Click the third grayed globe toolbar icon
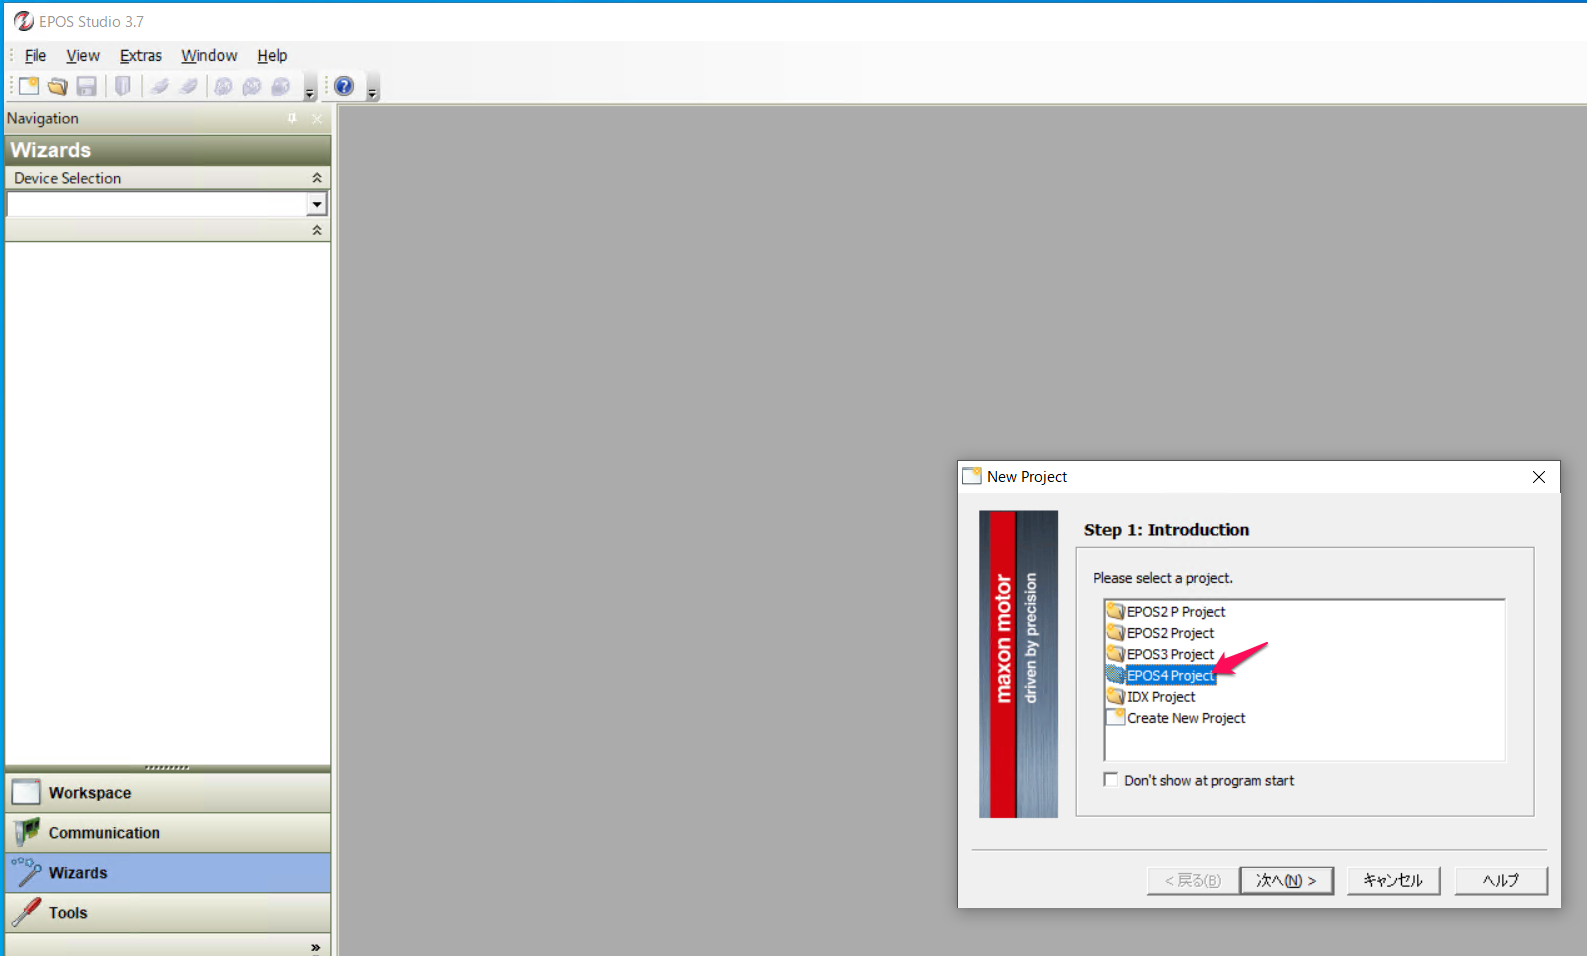 [x=281, y=86]
